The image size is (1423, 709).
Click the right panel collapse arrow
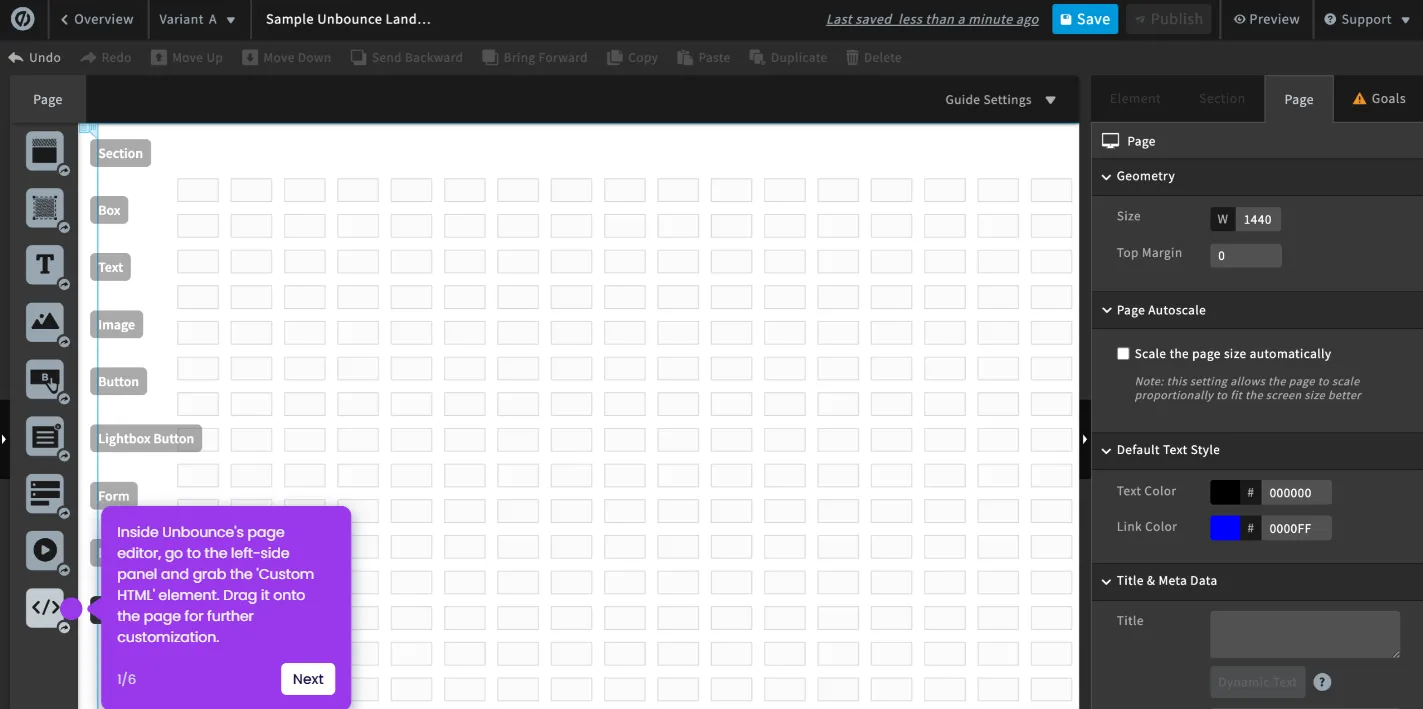coord(1085,439)
